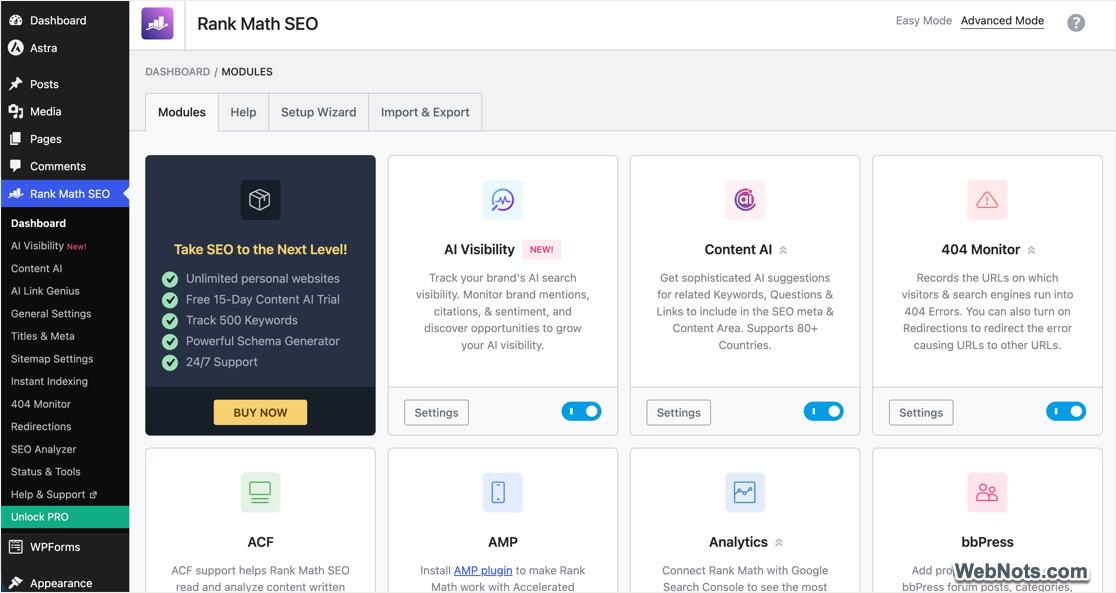Click the WPForms icon in sidebar
Image resolution: width=1116 pixels, height=593 pixels.
tap(16, 547)
